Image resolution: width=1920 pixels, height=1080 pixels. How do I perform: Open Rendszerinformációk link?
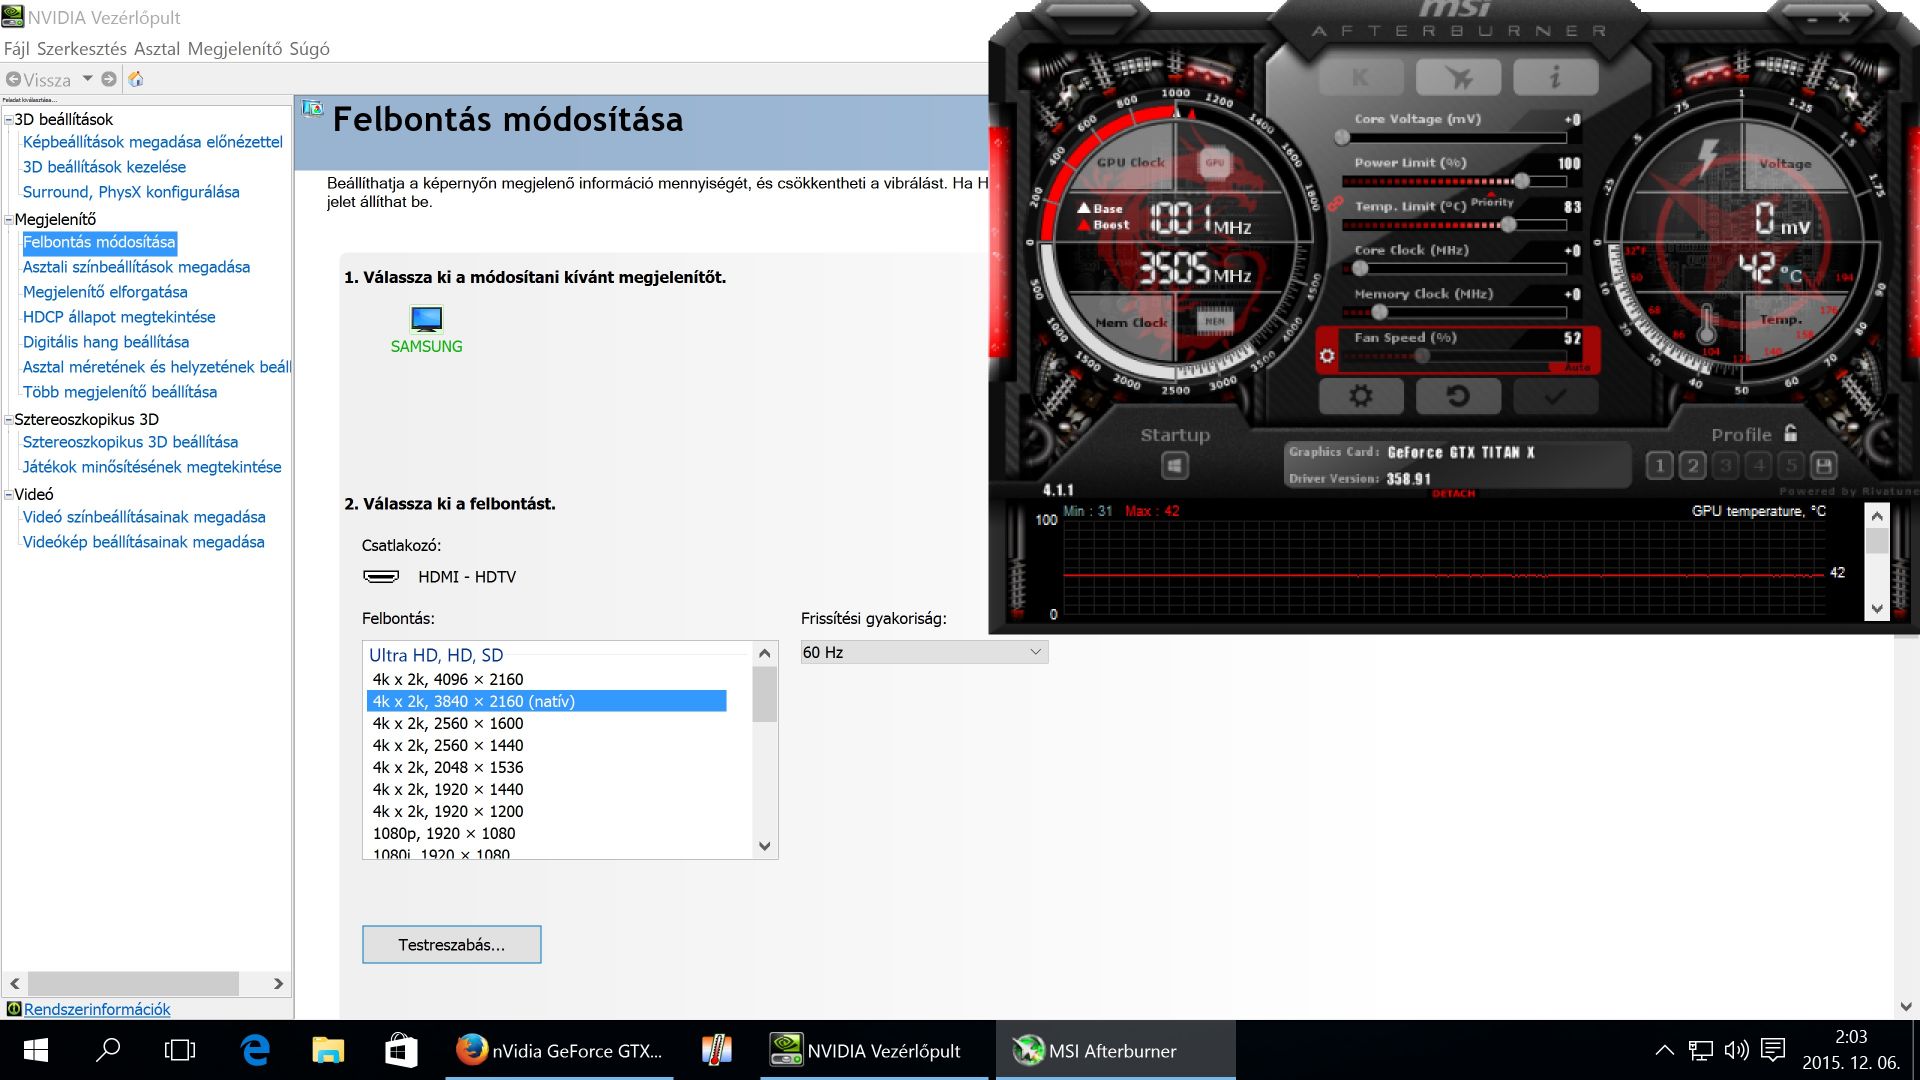[97, 1009]
